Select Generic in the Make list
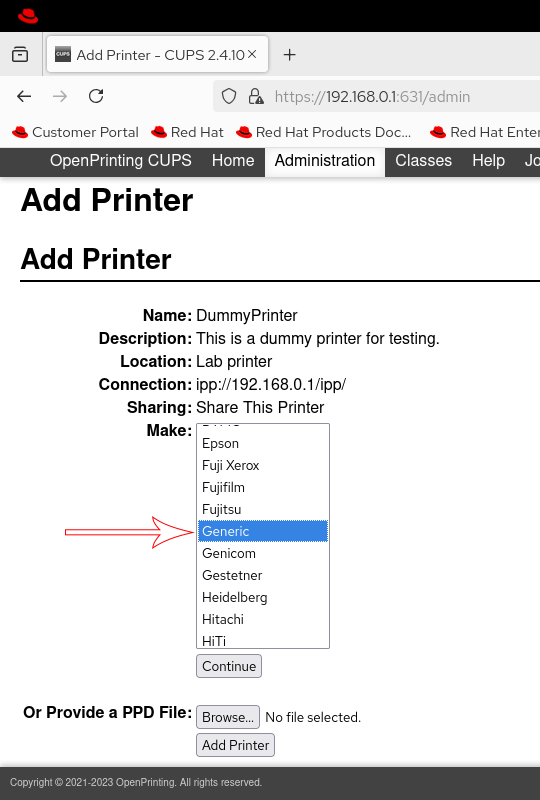 coord(263,531)
